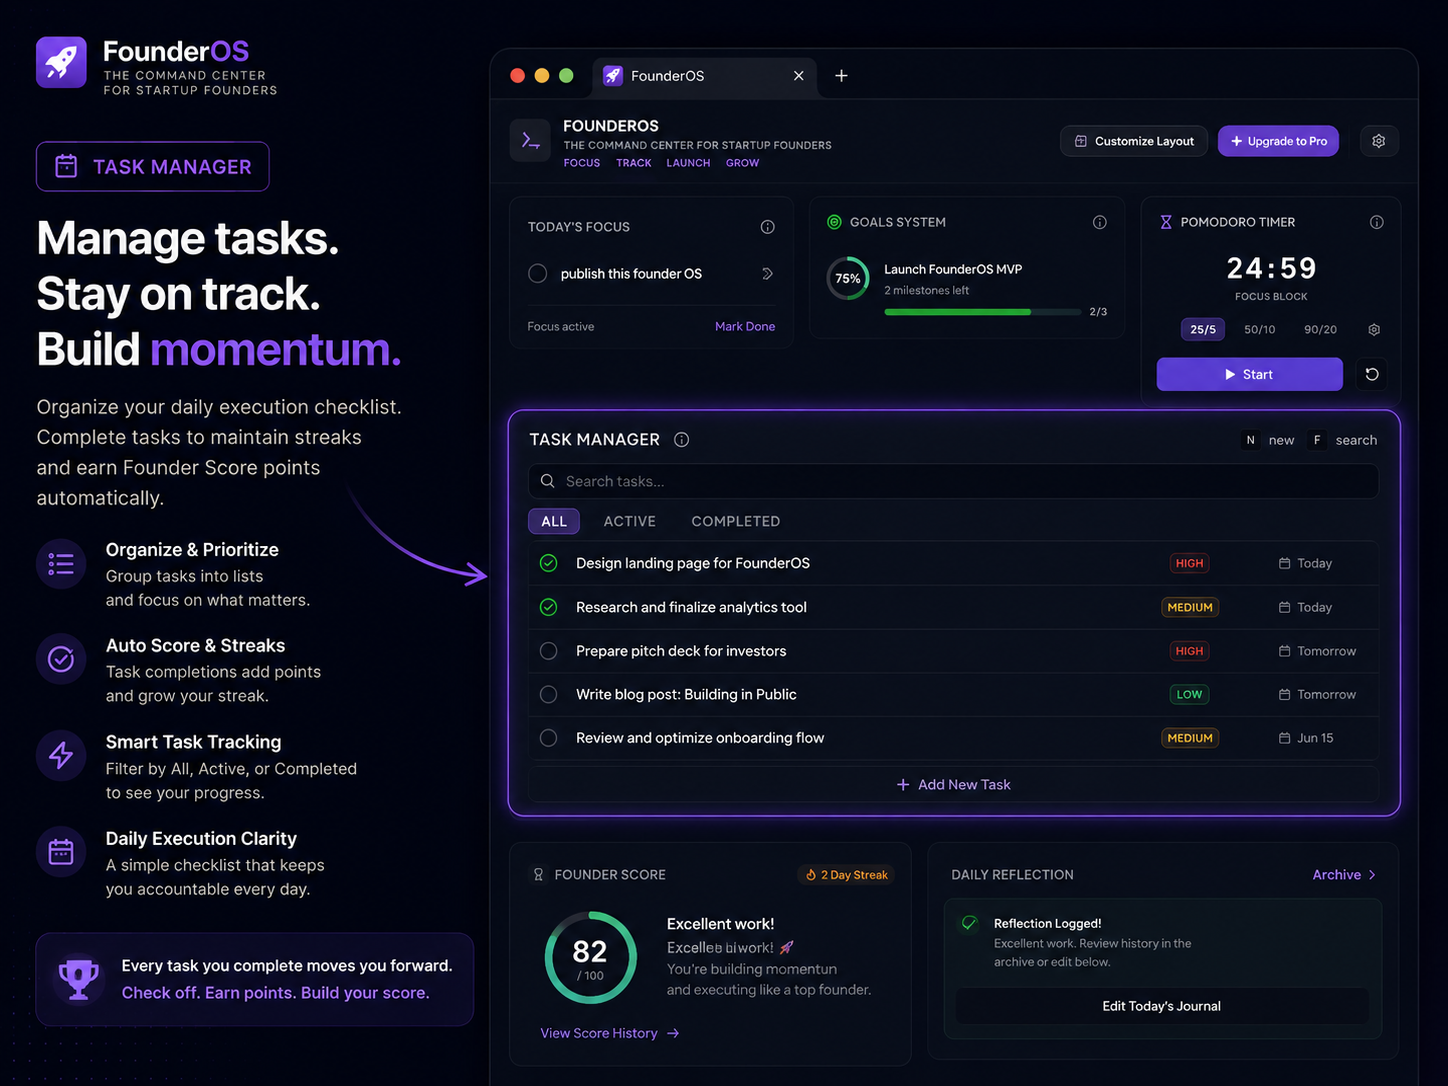Click the F search shortcut key
The height and width of the screenshot is (1086, 1448).
(1317, 440)
